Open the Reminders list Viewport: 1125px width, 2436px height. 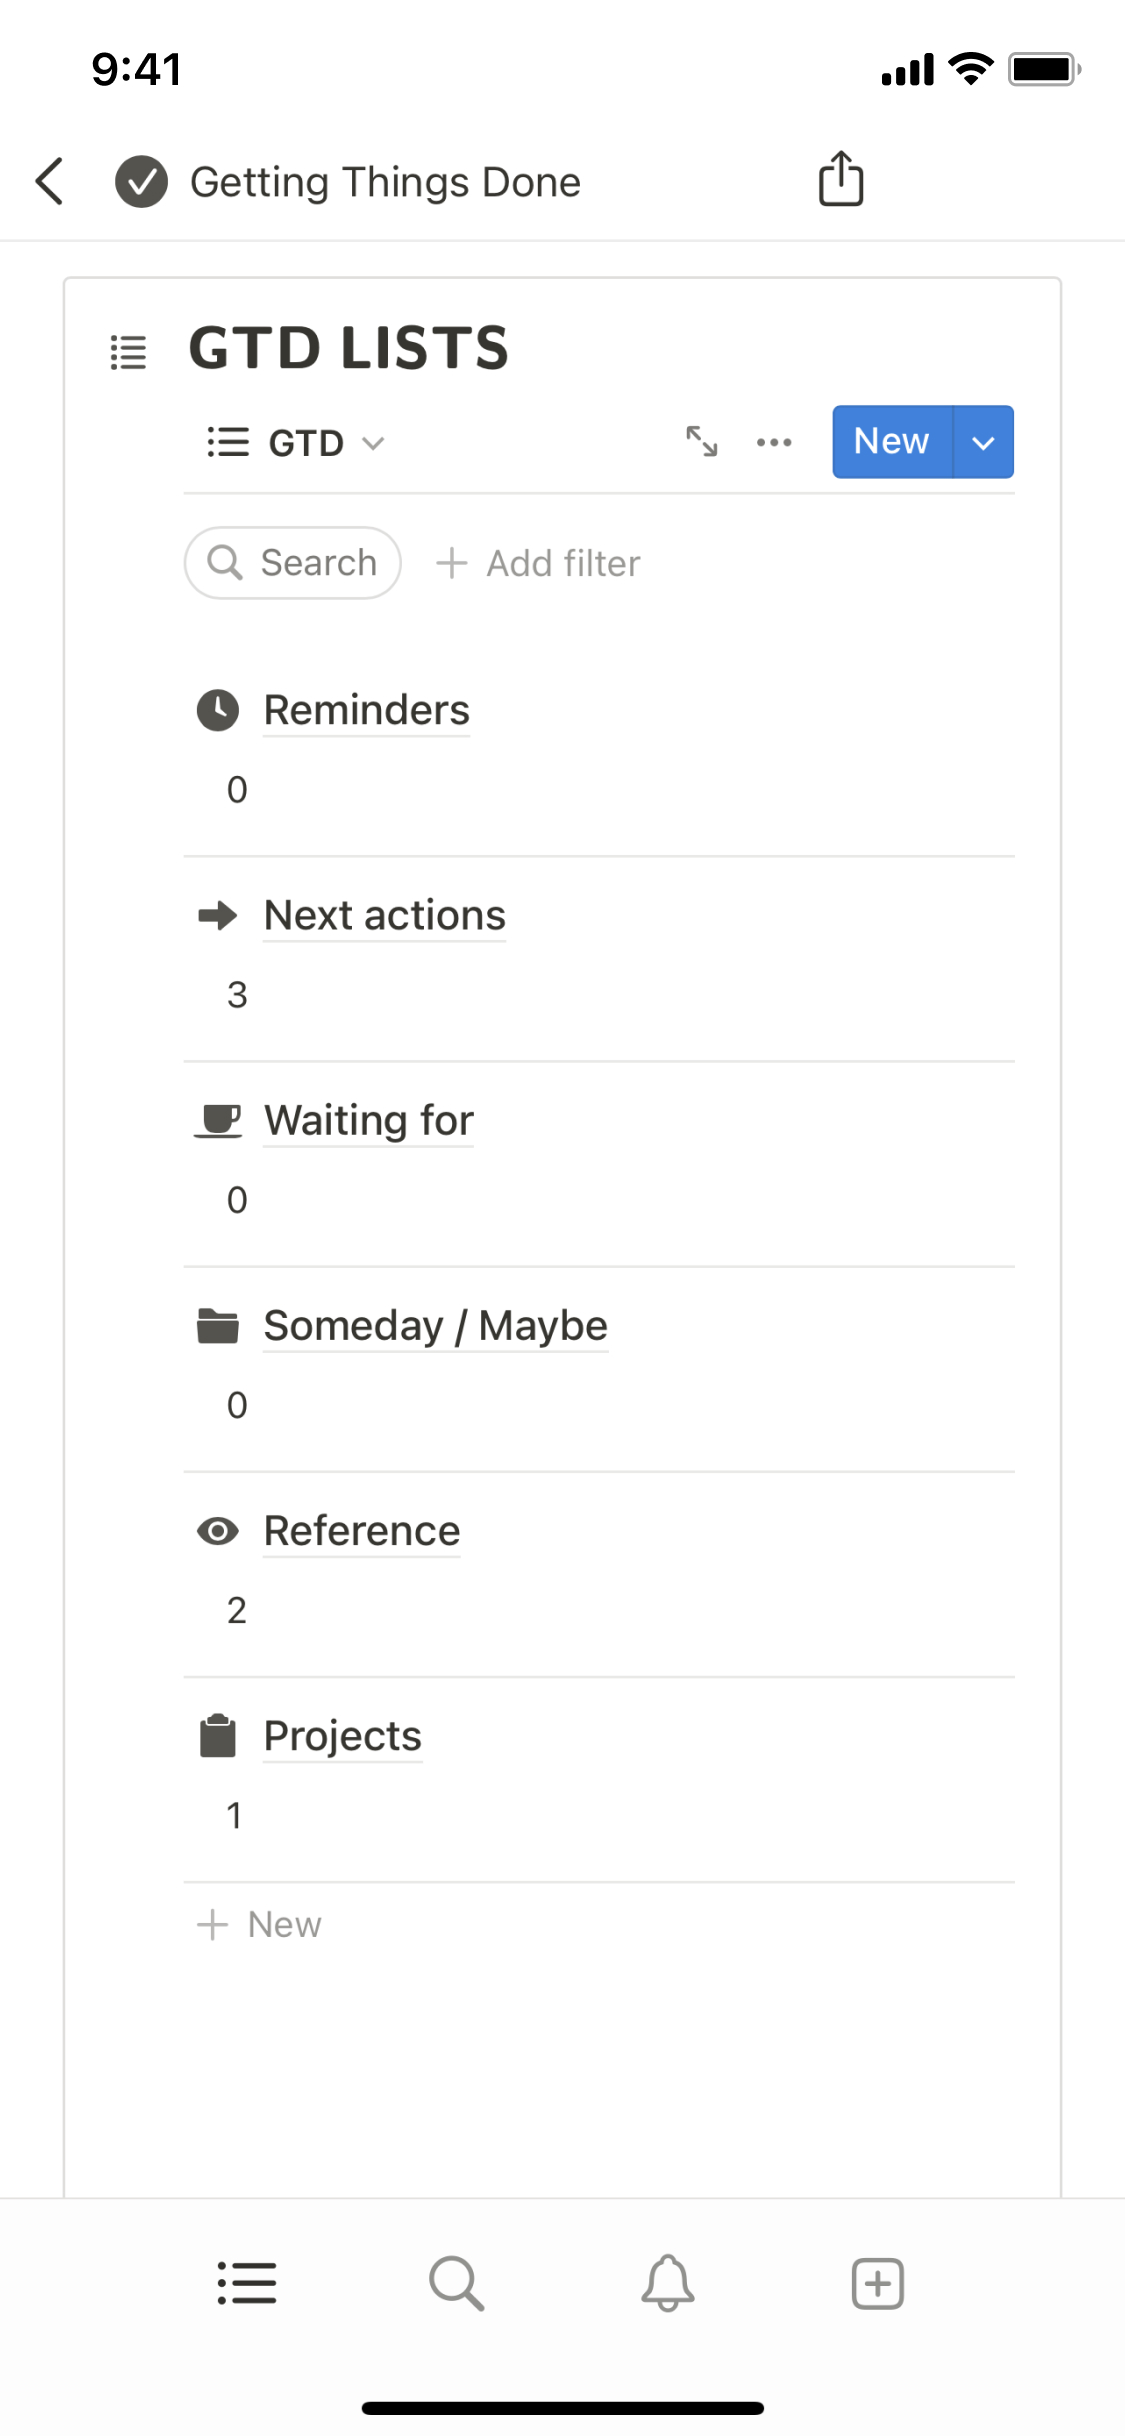tap(366, 710)
